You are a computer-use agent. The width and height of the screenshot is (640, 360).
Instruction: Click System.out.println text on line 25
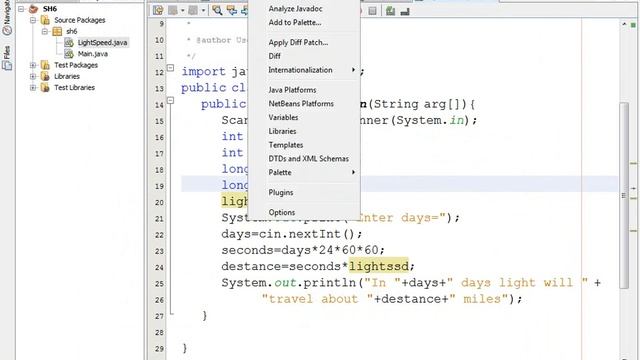click(292, 283)
